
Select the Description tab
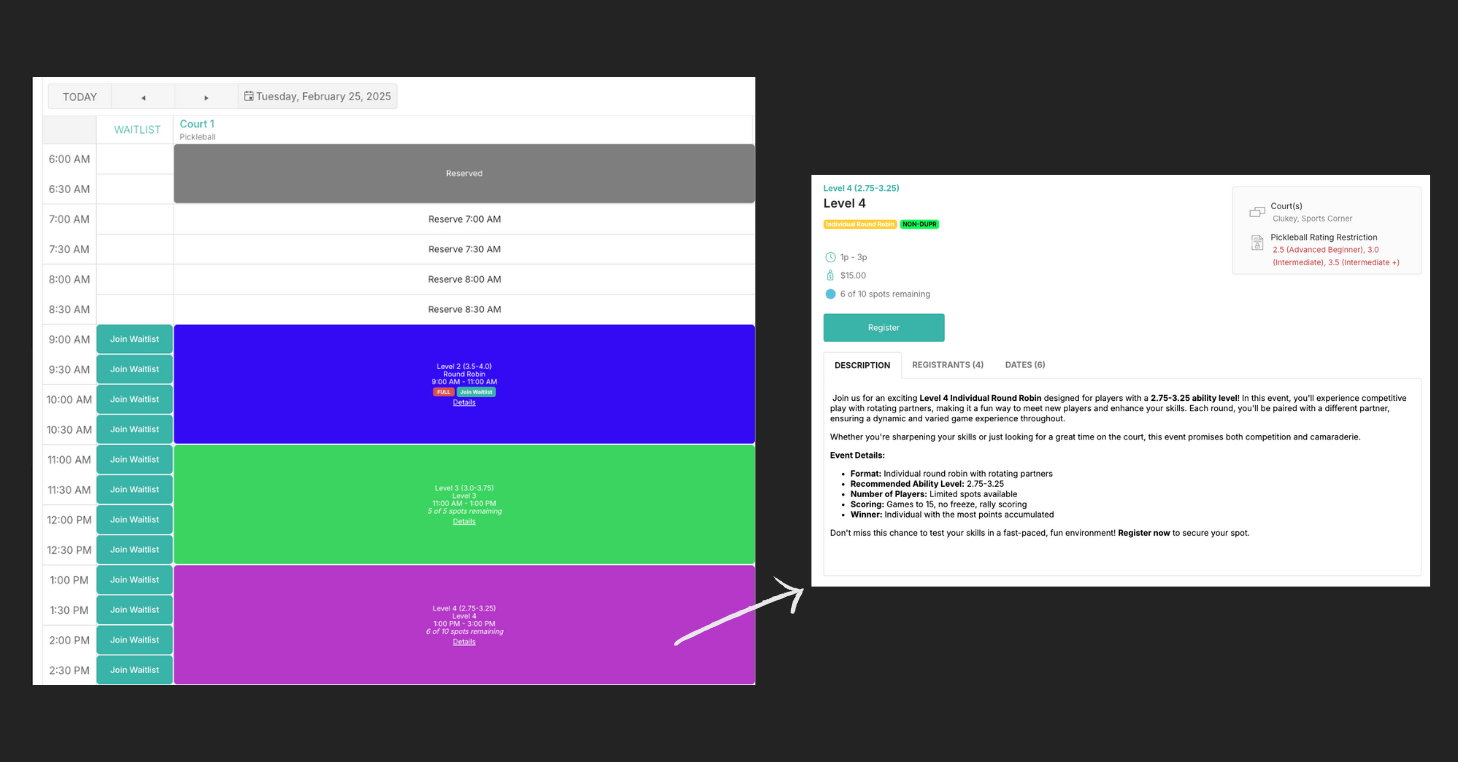(x=862, y=366)
